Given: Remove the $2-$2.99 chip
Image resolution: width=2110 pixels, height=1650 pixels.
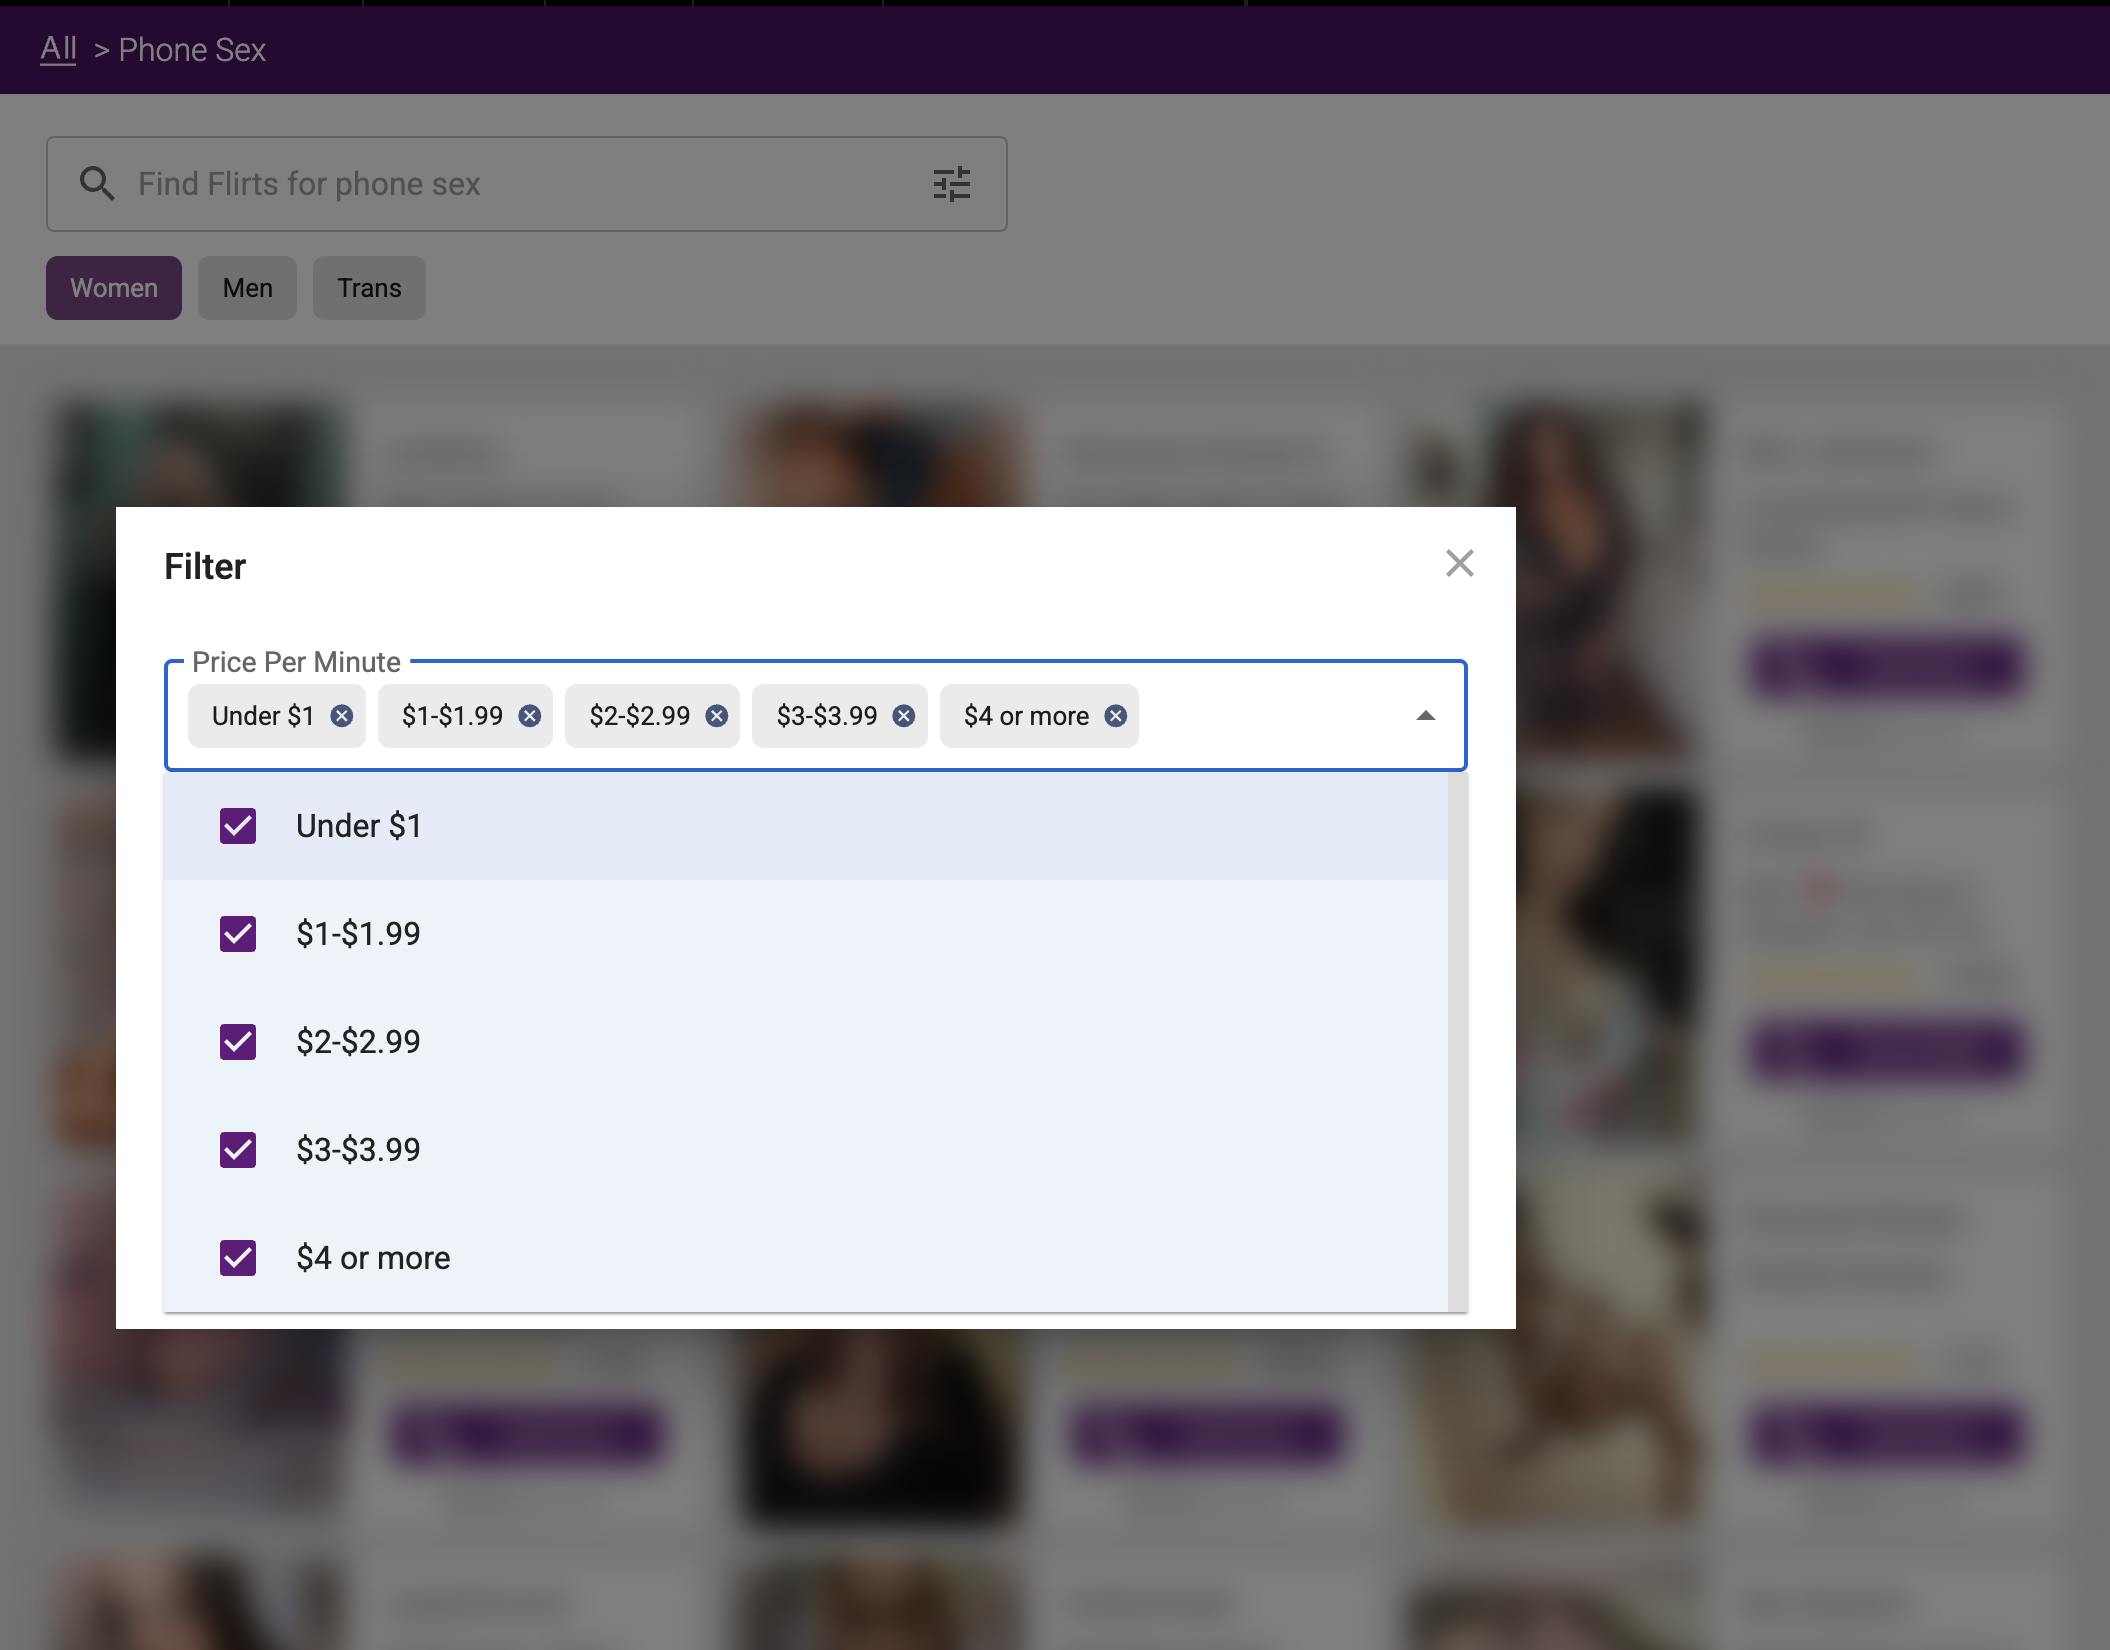Looking at the screenshot, I should [x=717, y=716].
